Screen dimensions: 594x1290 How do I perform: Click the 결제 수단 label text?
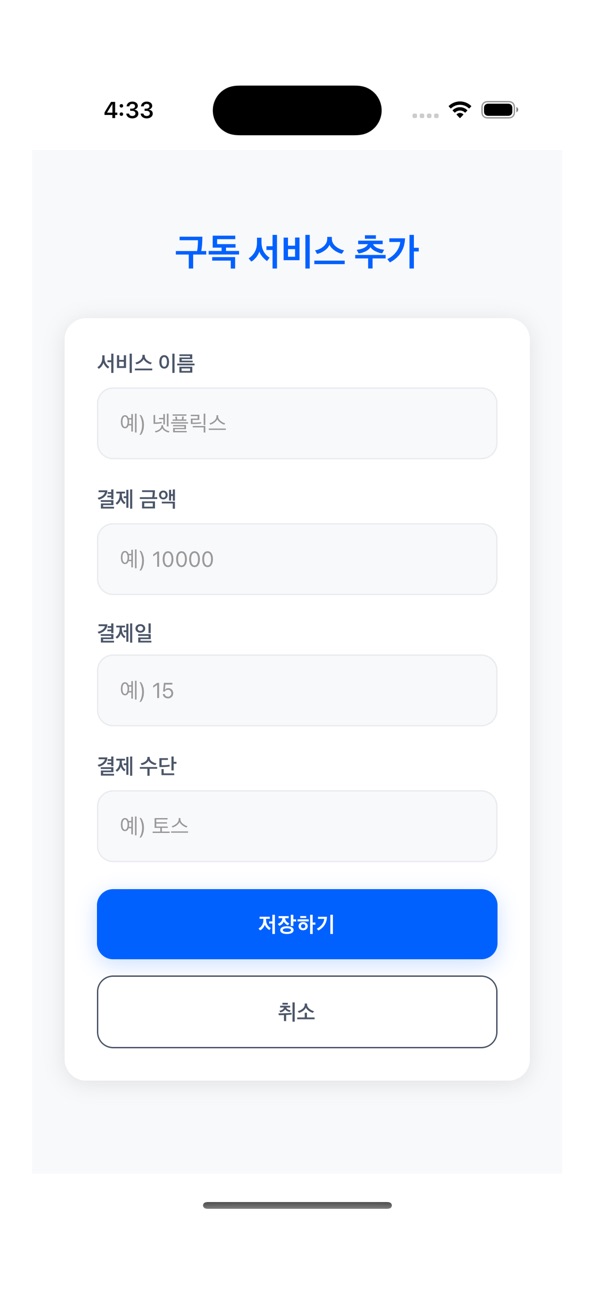[x=137, y=766]
